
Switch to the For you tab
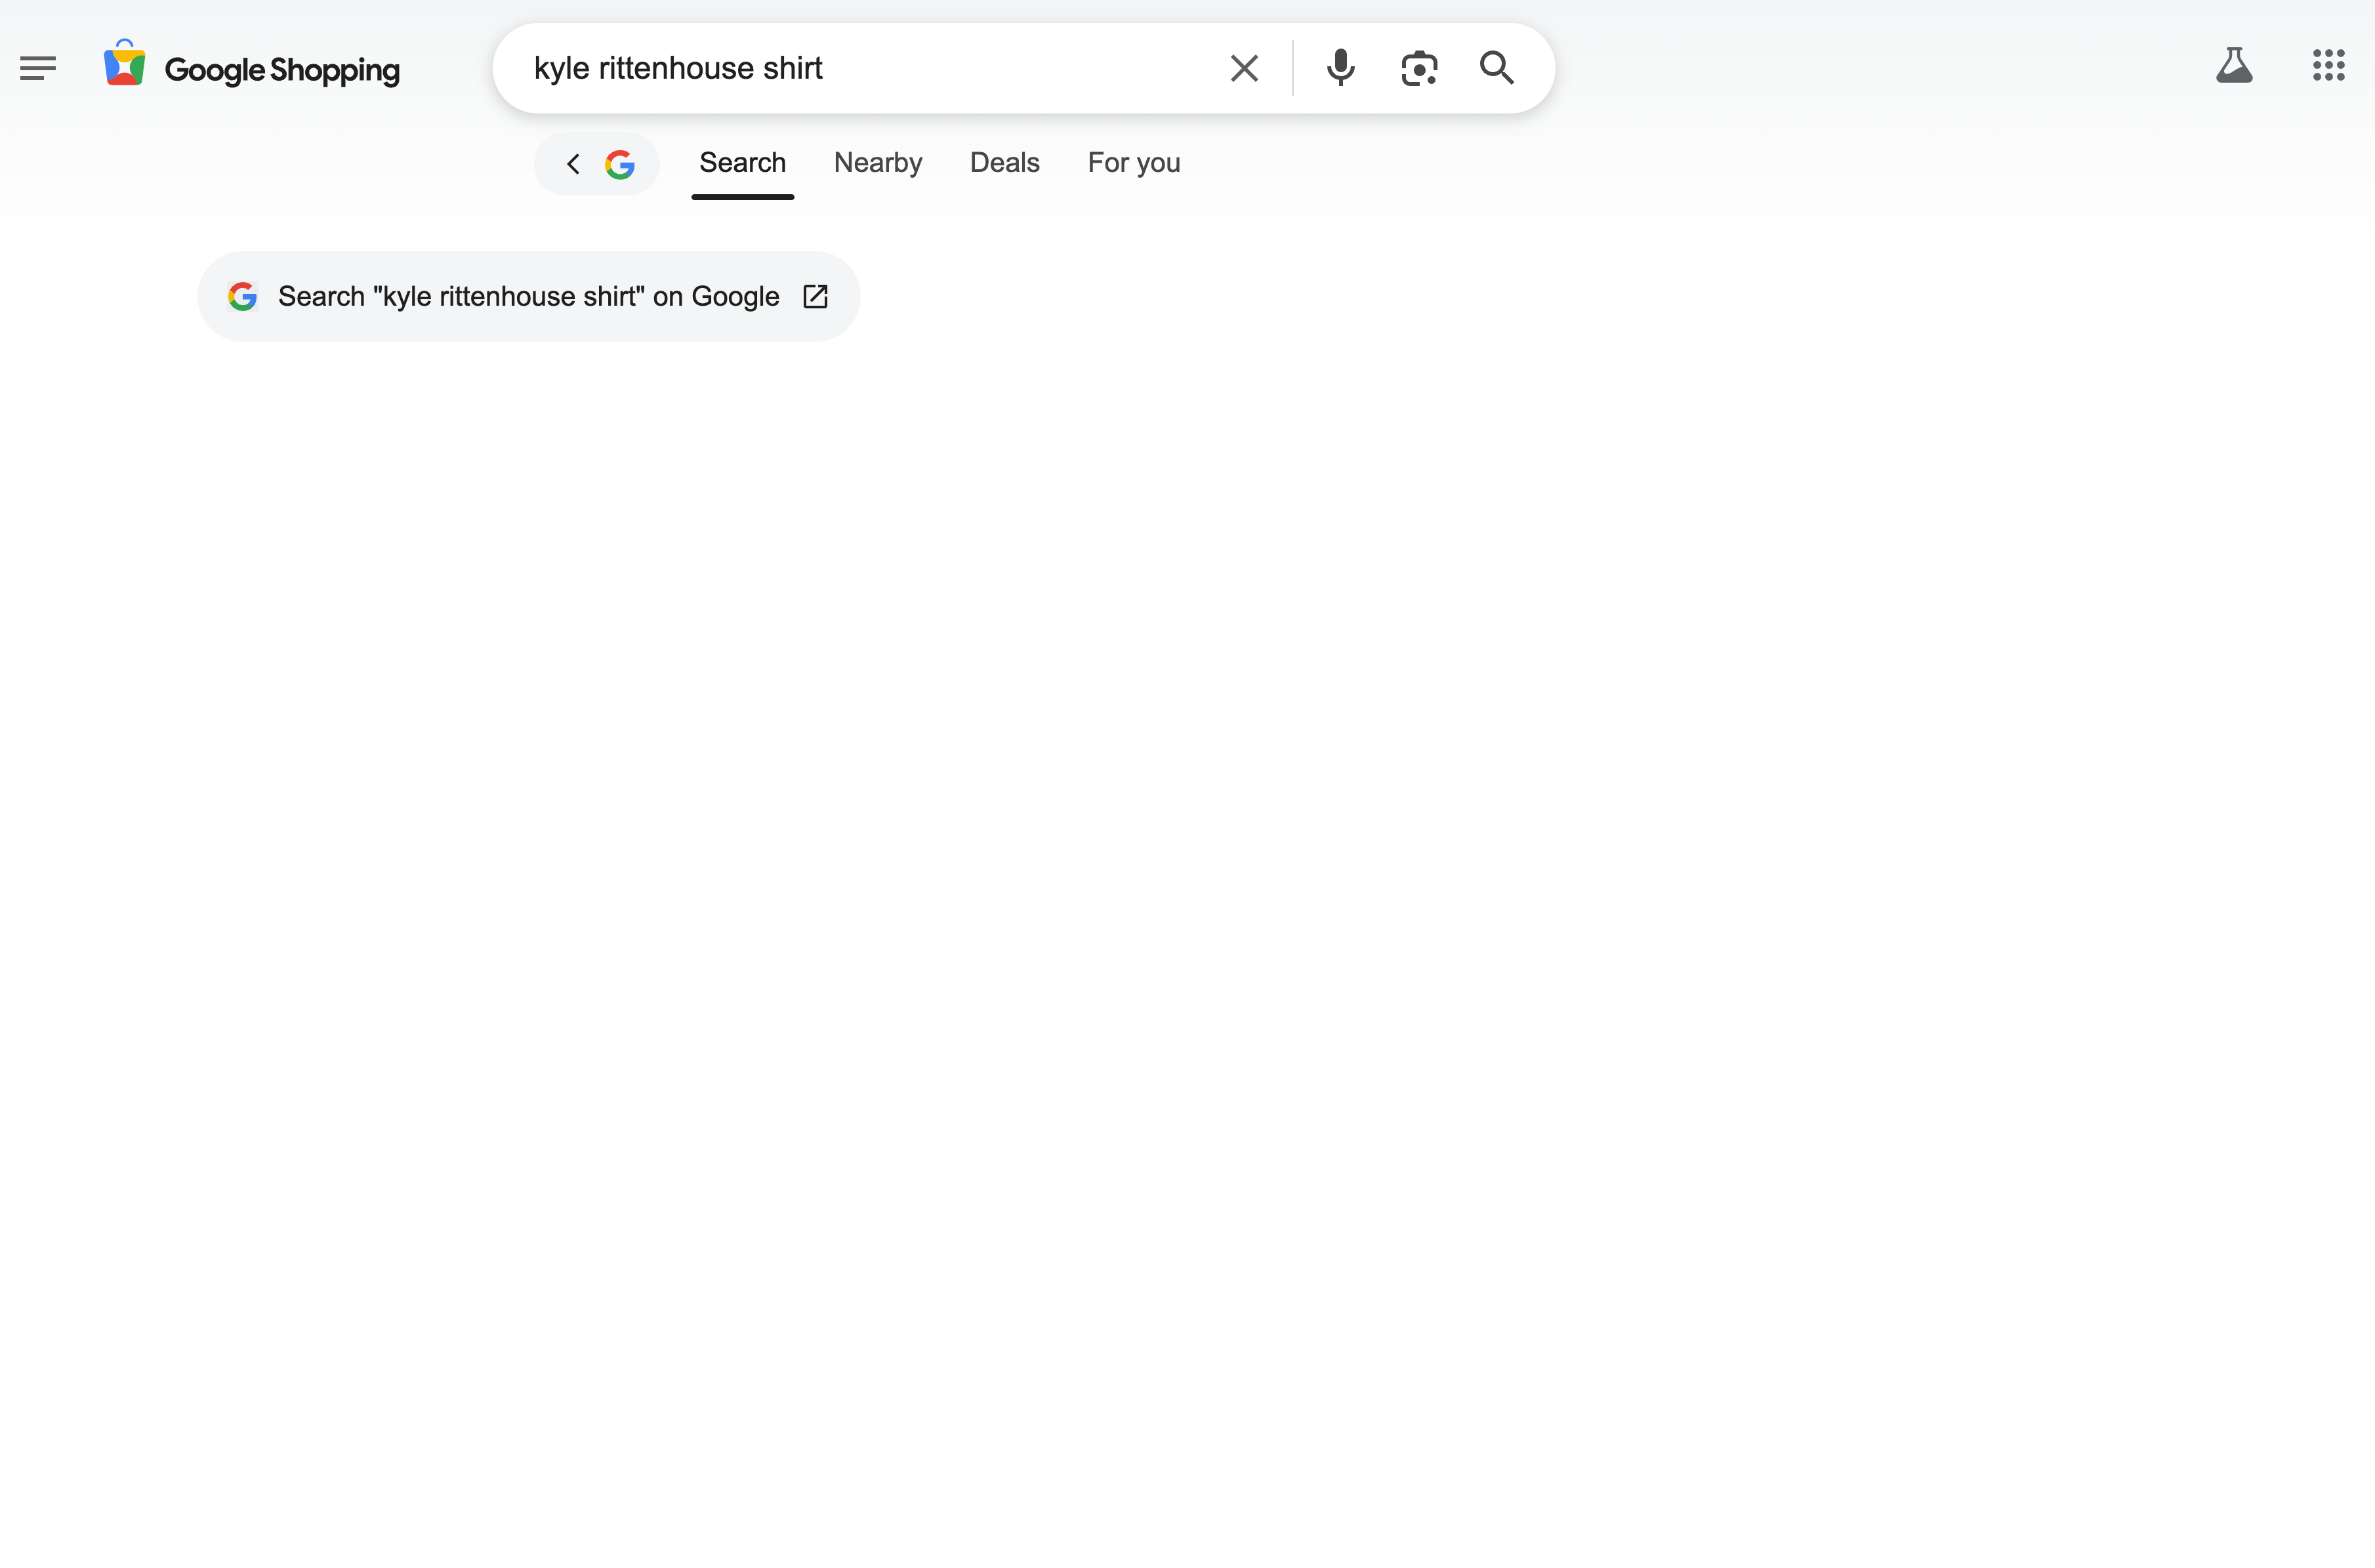point(1133,163)
